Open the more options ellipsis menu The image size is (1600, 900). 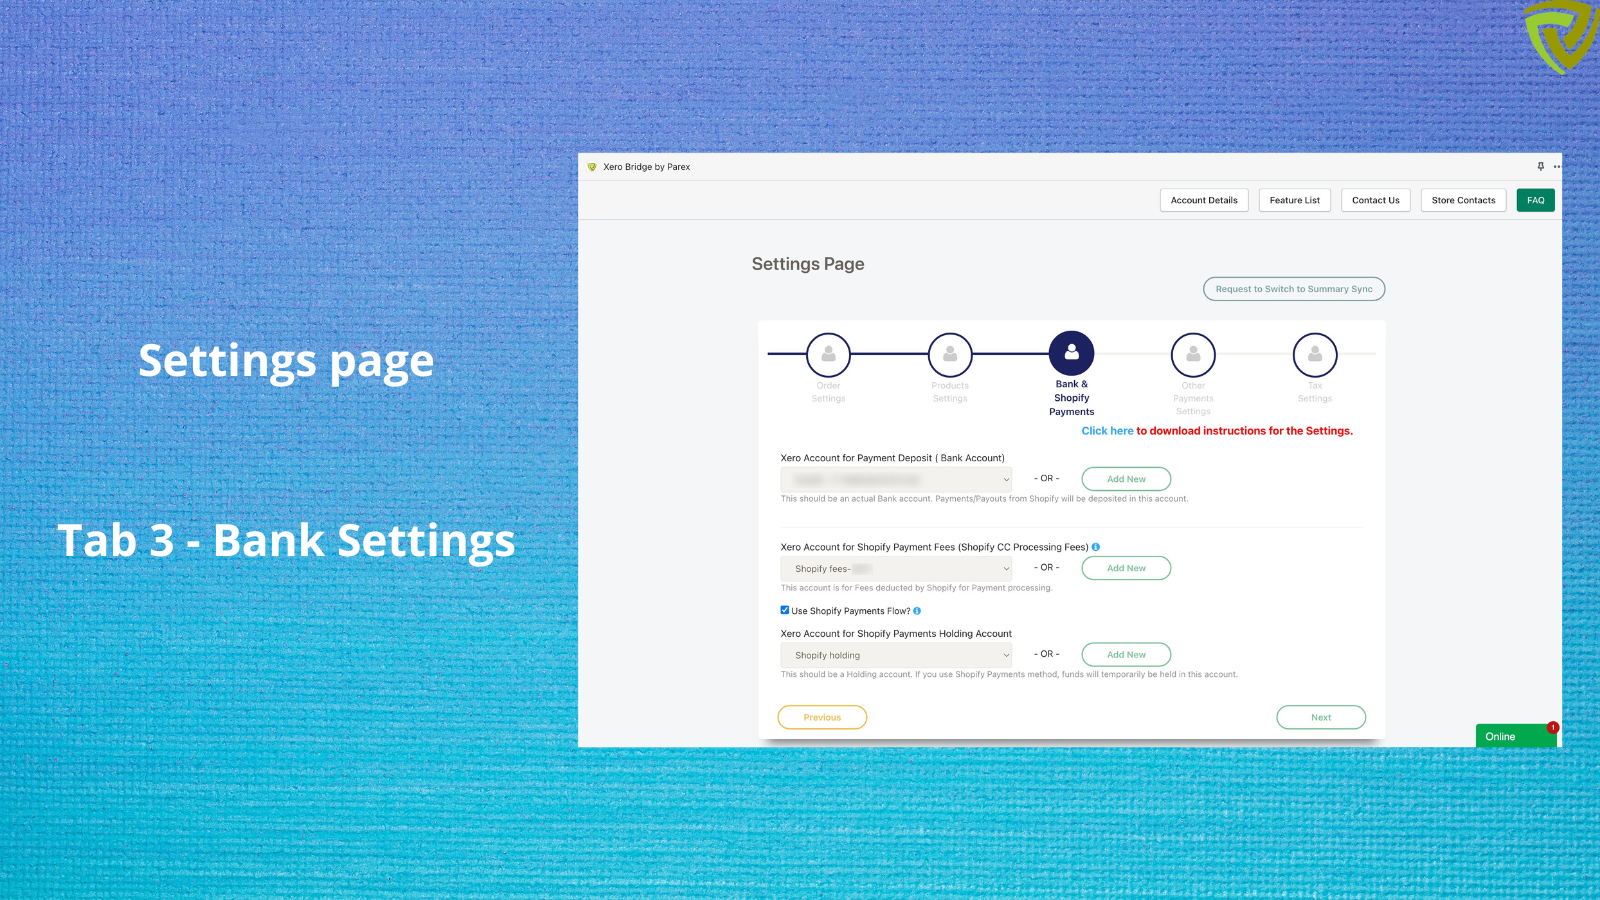(1556, 167)
